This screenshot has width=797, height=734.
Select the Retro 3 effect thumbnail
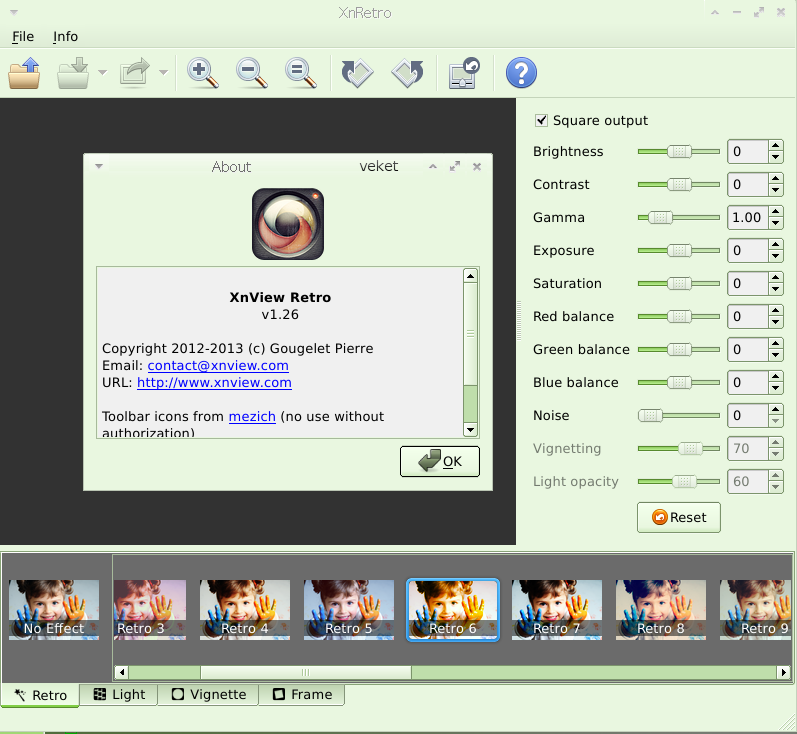point(150,609)
